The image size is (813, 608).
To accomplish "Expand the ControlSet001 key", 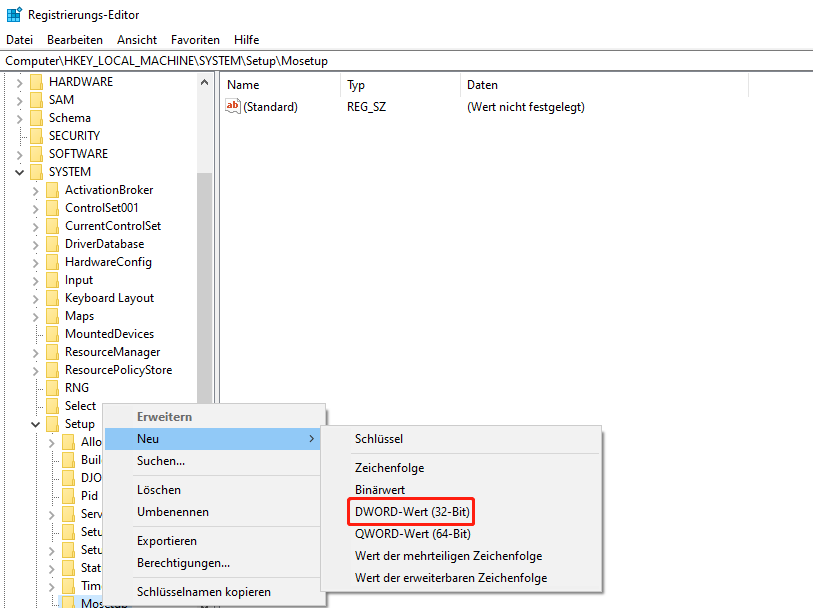I will coord(36,209).
